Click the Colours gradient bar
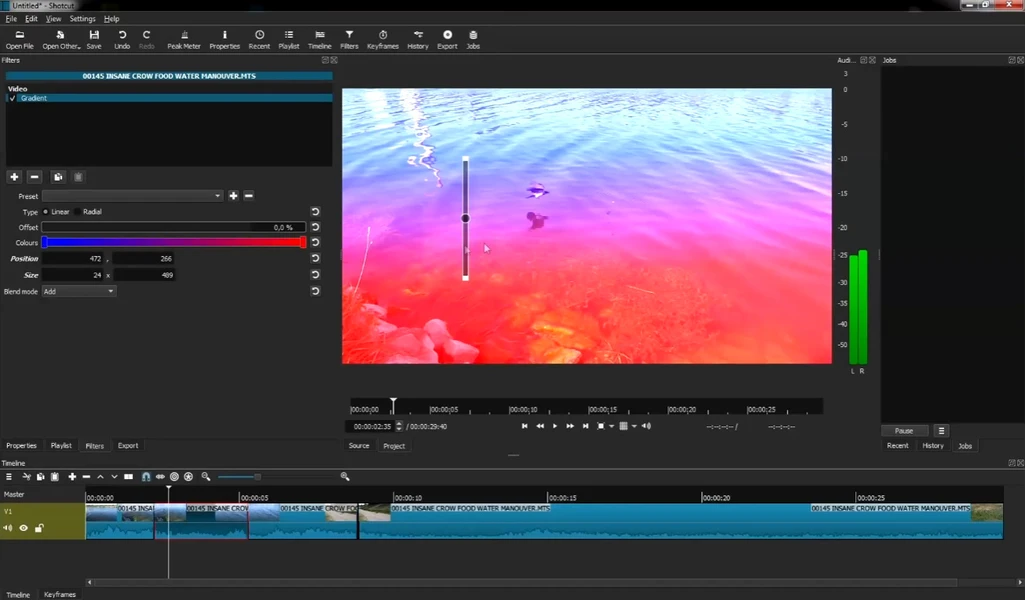 coord(173,243)
